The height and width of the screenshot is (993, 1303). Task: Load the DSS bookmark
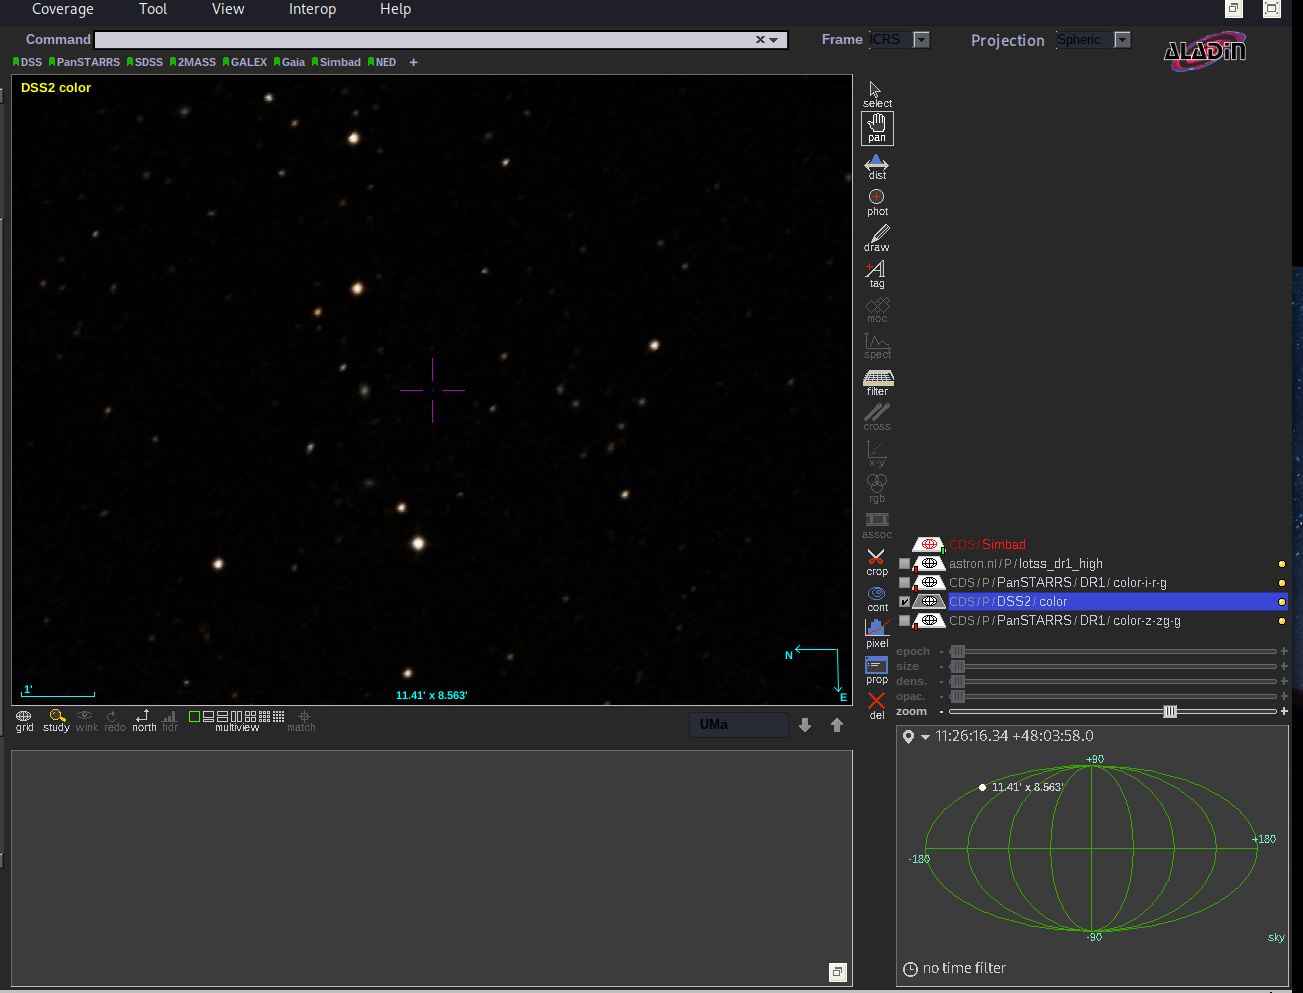27,62
